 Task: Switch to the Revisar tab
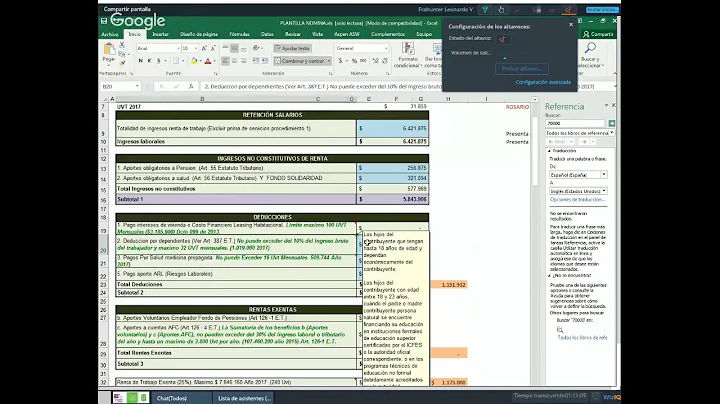point(293,34)
